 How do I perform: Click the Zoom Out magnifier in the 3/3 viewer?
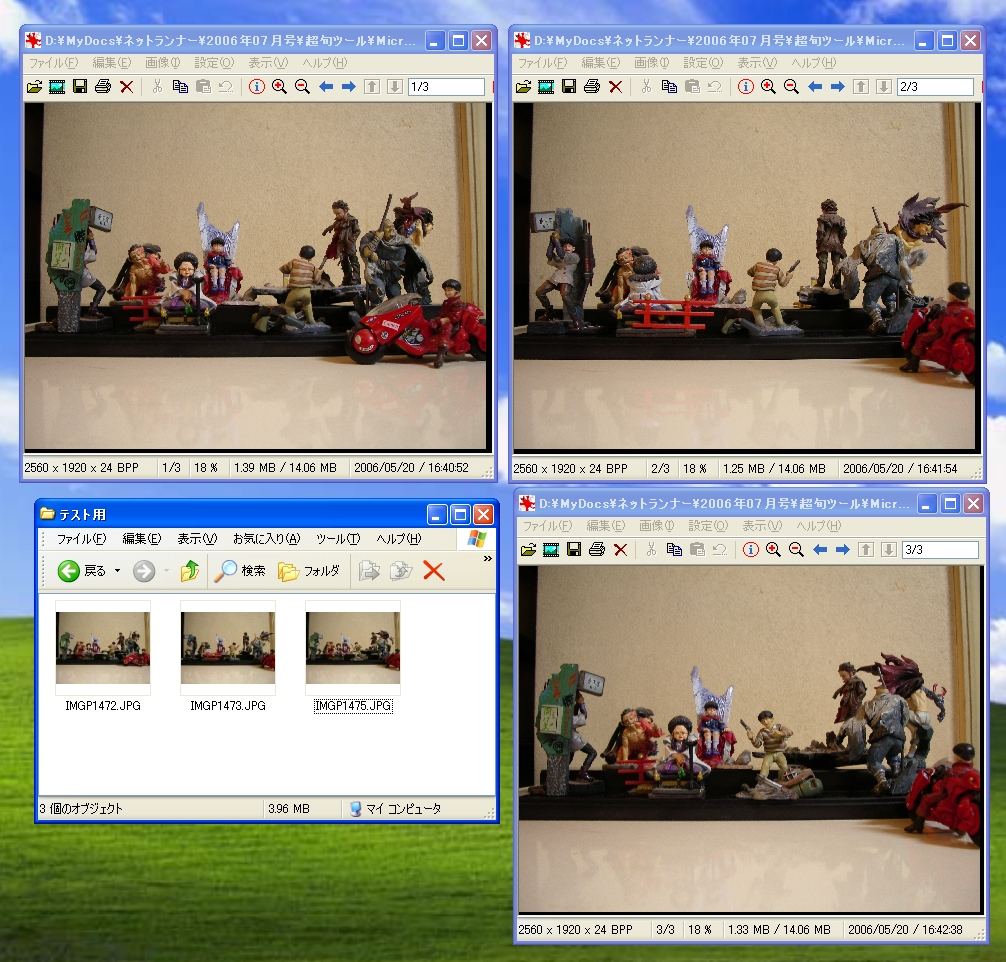796,549
